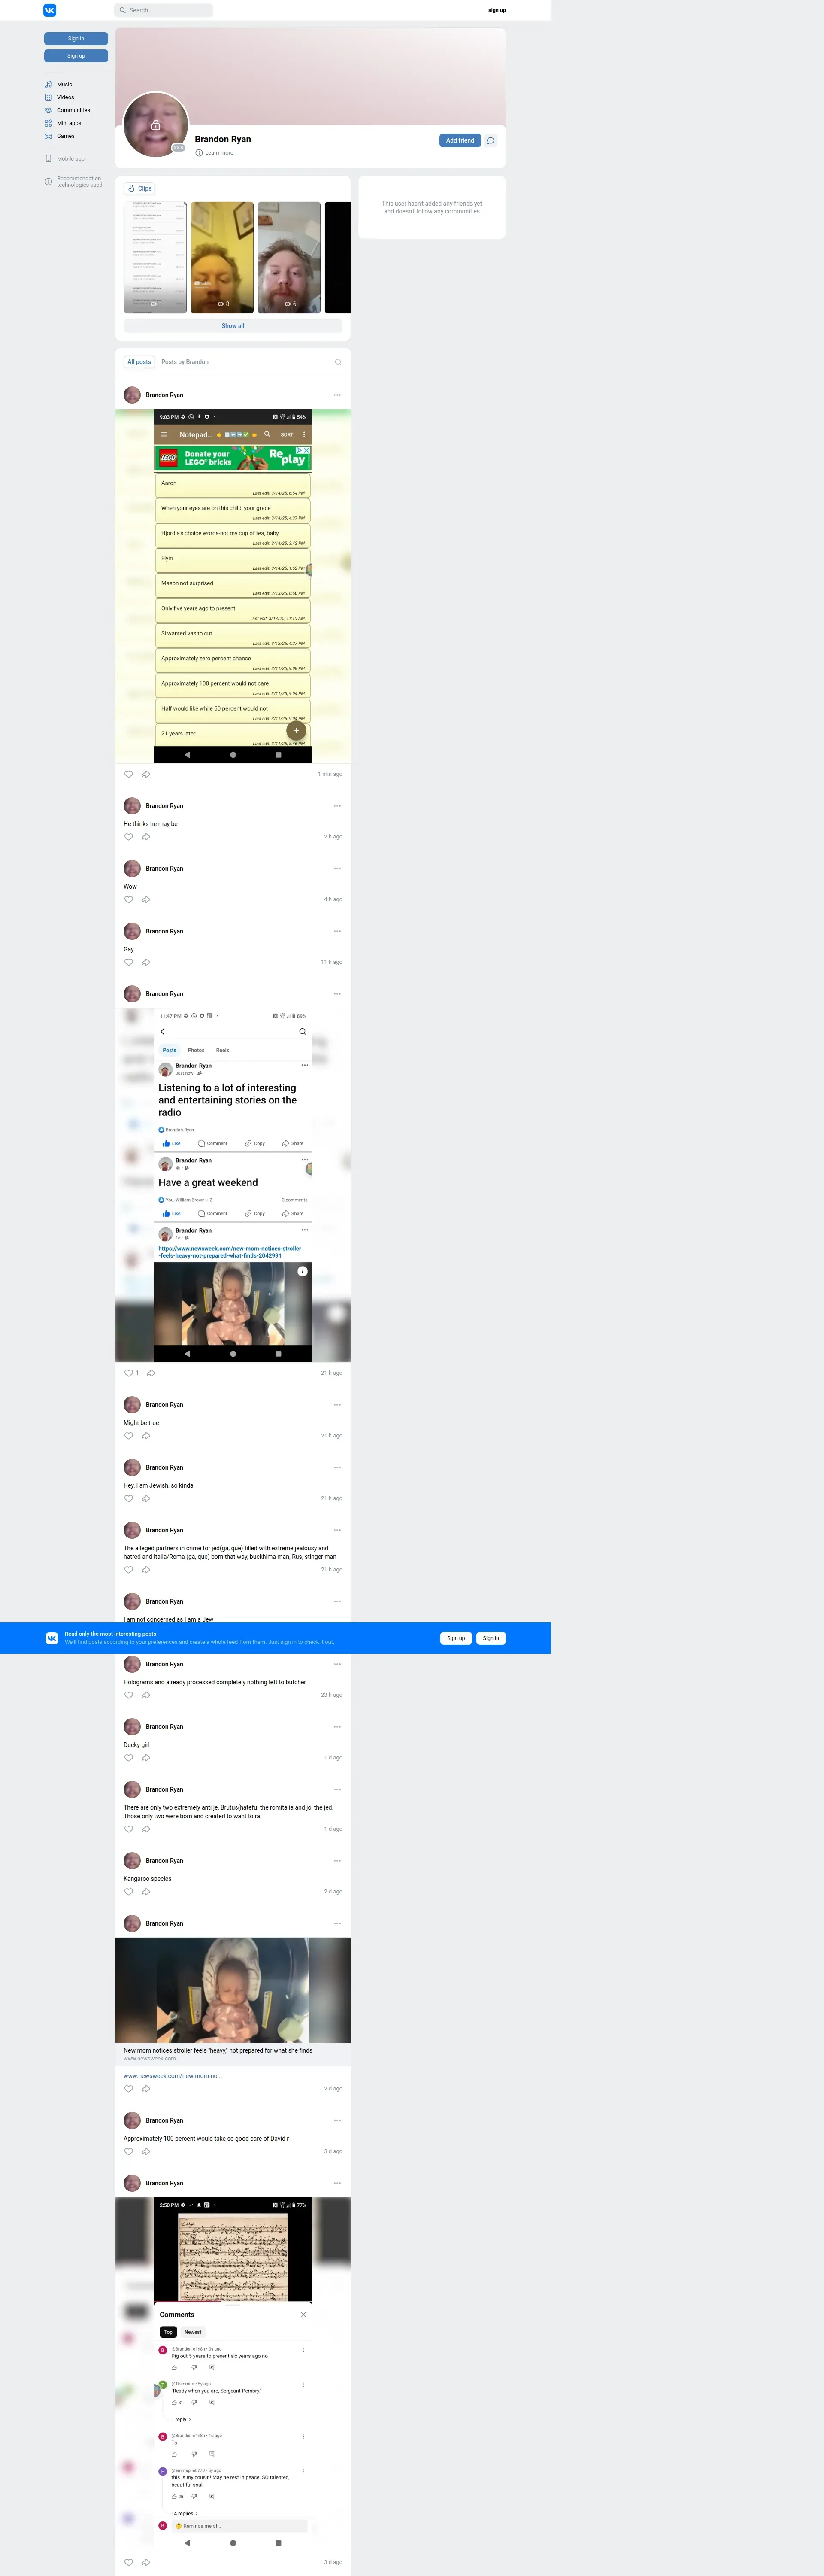Open three-dot menu on first post
824x2576 pixels.
click(337, 395)
